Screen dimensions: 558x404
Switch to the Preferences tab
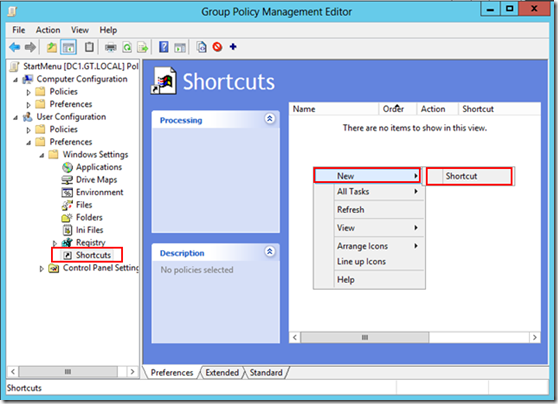click(172, 372)
